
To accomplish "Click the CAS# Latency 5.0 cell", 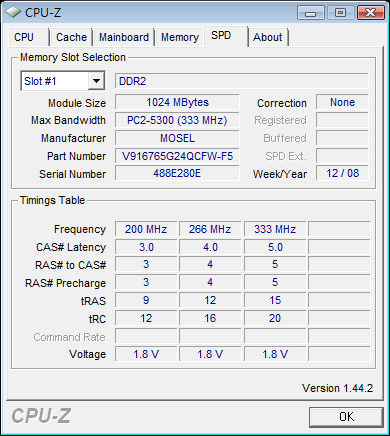I will 275,247.
